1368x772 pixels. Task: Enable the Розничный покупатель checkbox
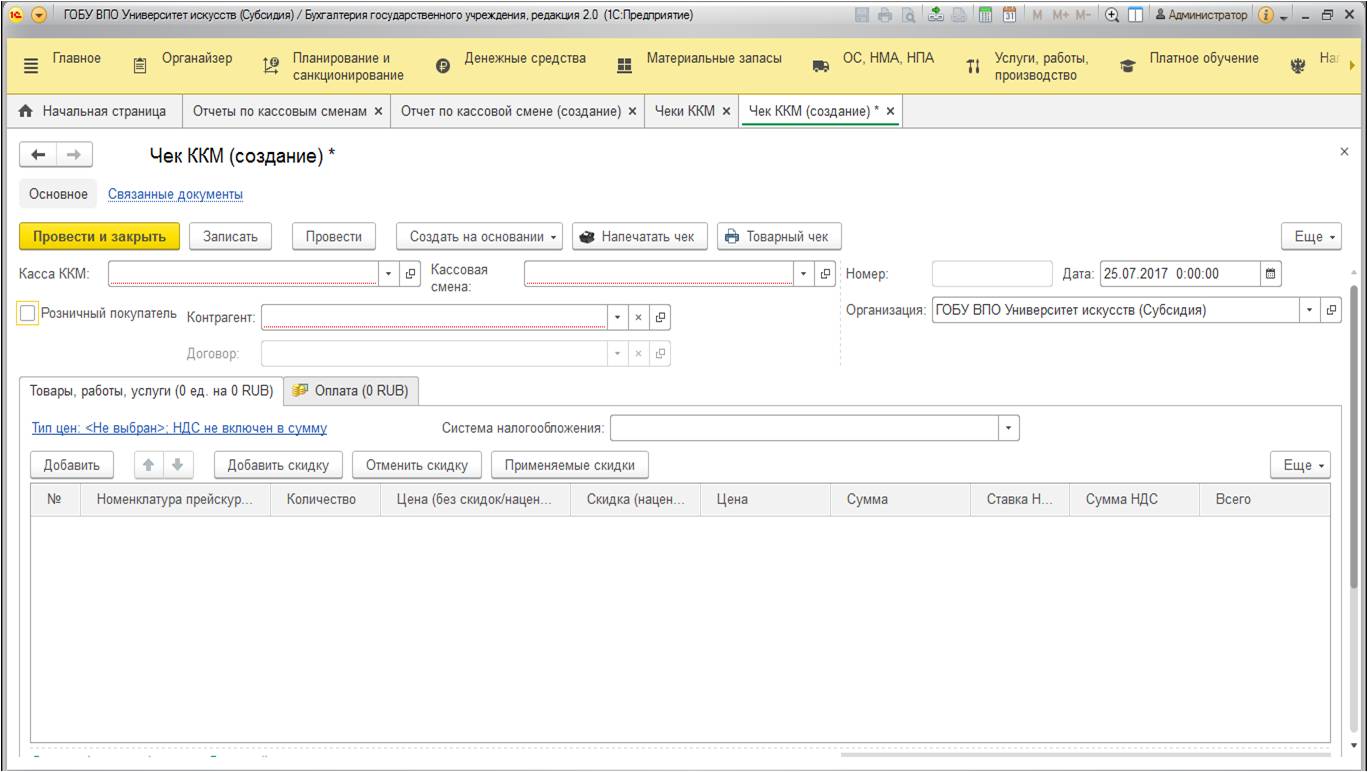(28, 313)
